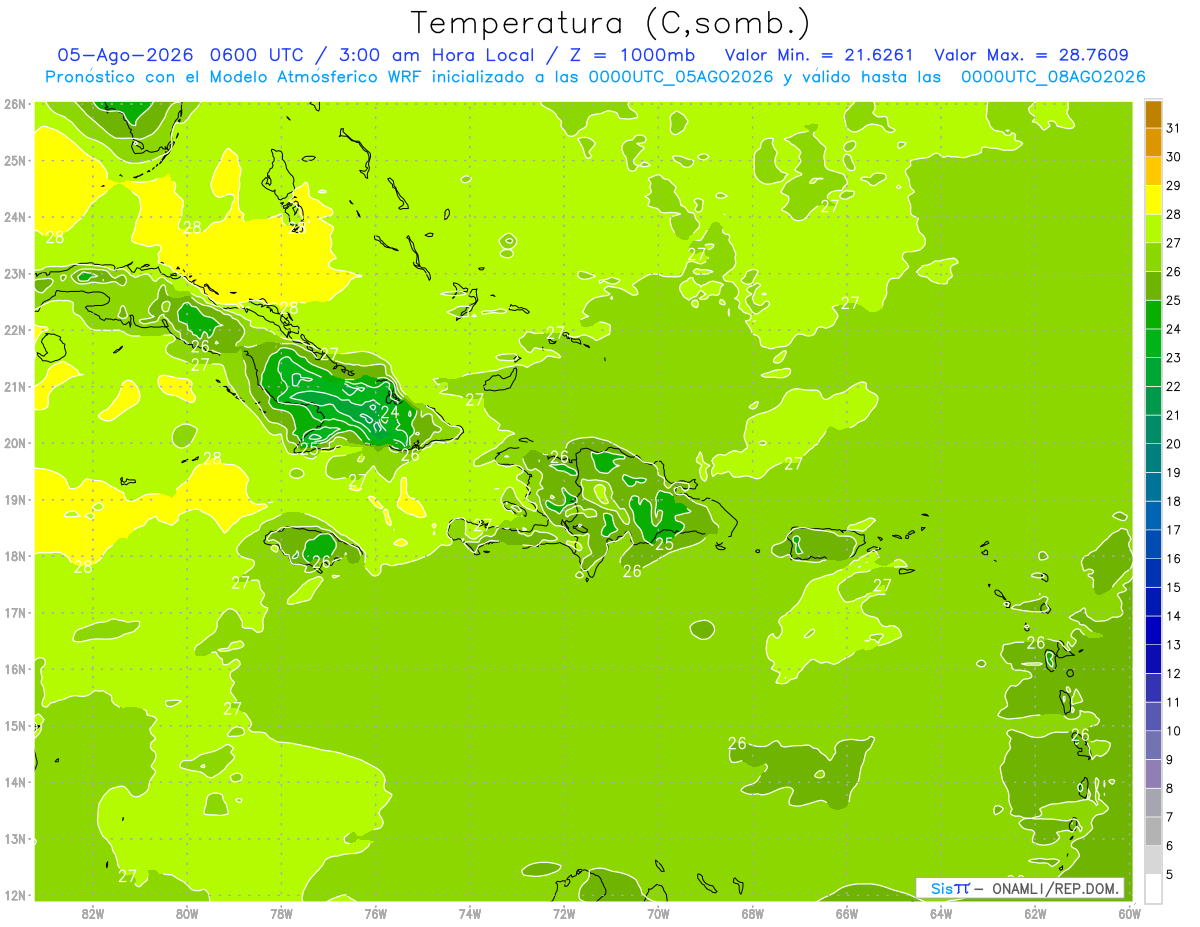Click the '74W' longitude label

pyautogui.click(x=470, y=913)
